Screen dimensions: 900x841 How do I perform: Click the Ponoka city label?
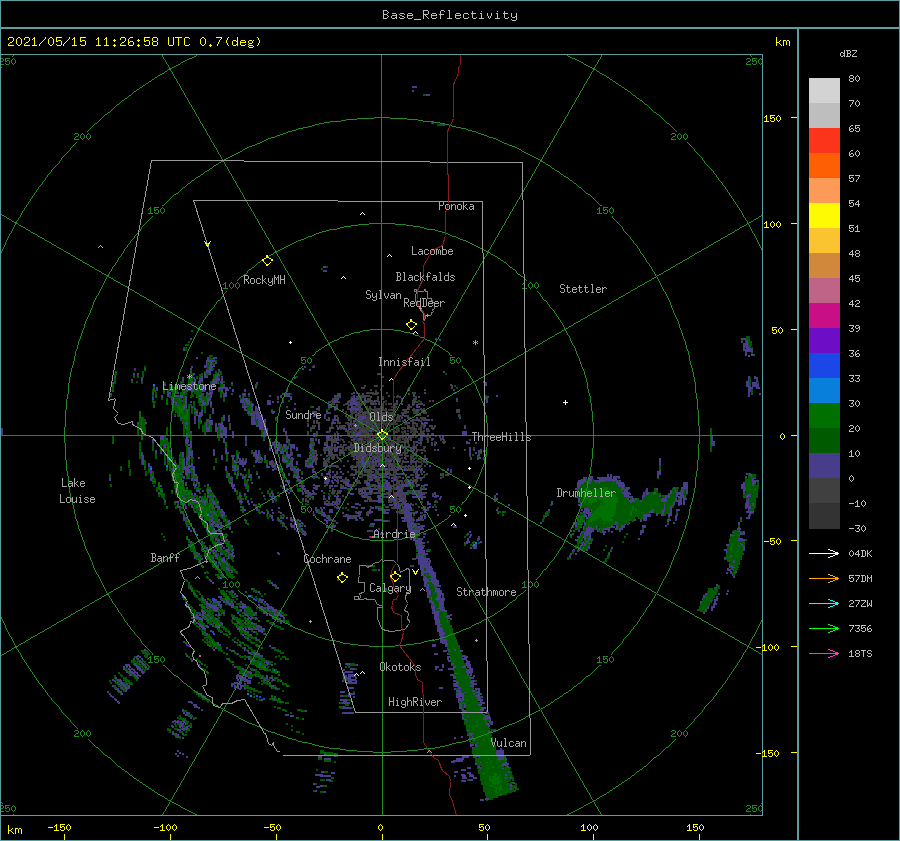[x=456, y=206]
